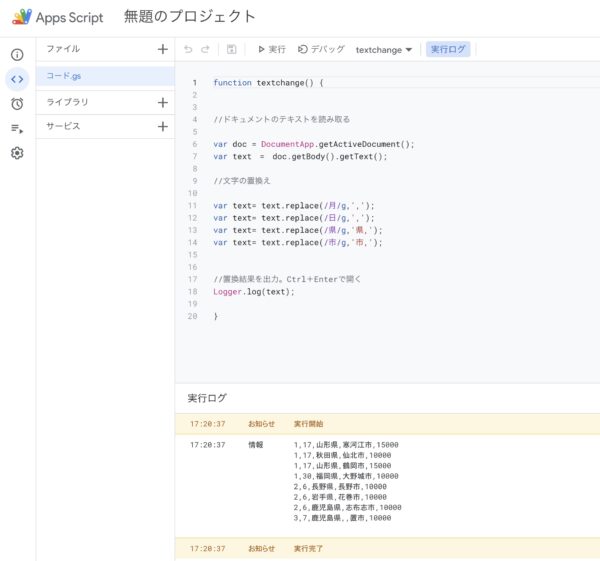600x561 pixels.
Task: Open the Executions list icon
Action: pos(17,129)
